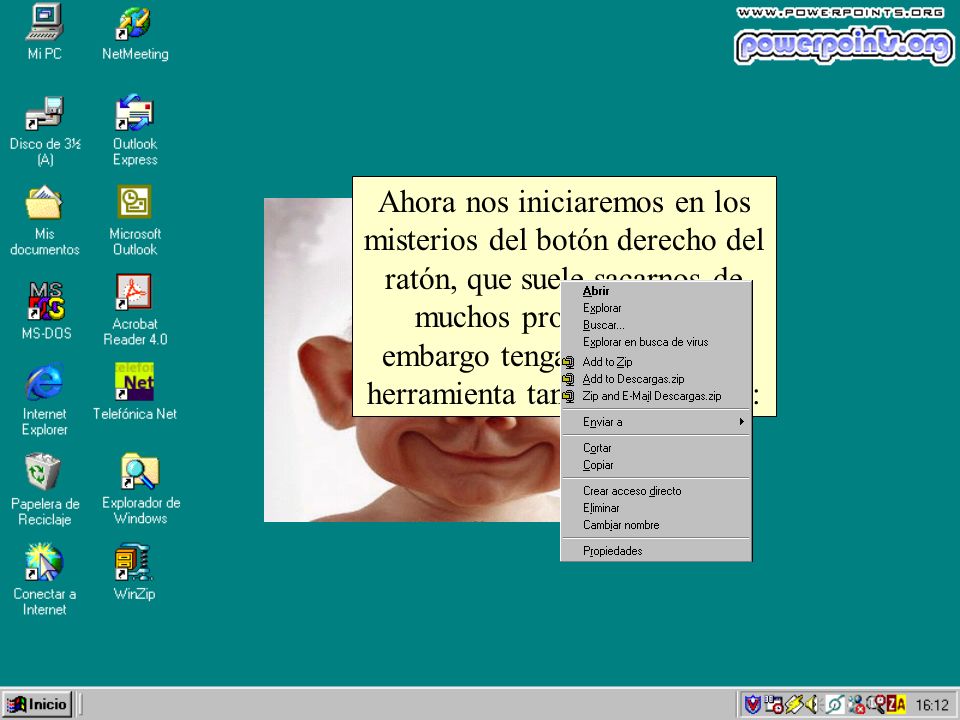Open the Inicio start menu
960x720 pixels.
click(x=37, y=704)
